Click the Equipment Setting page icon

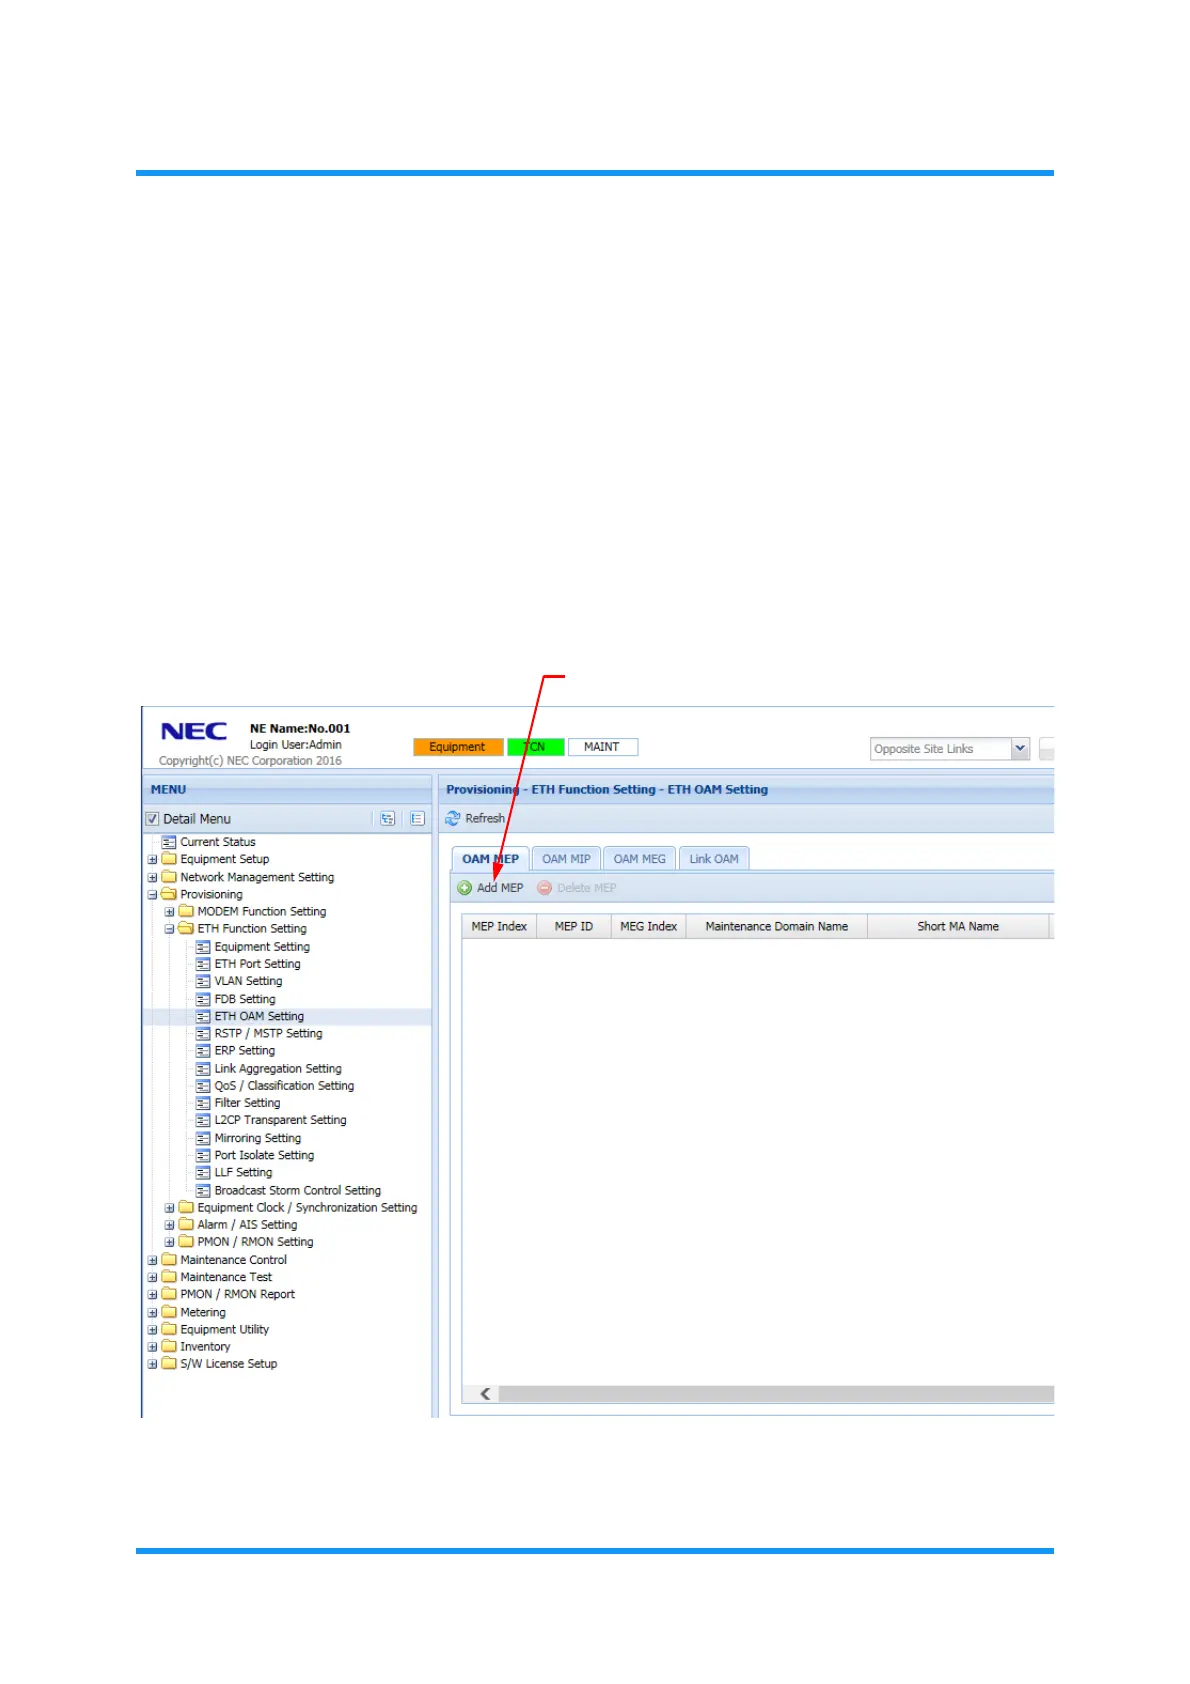(203, 947)
